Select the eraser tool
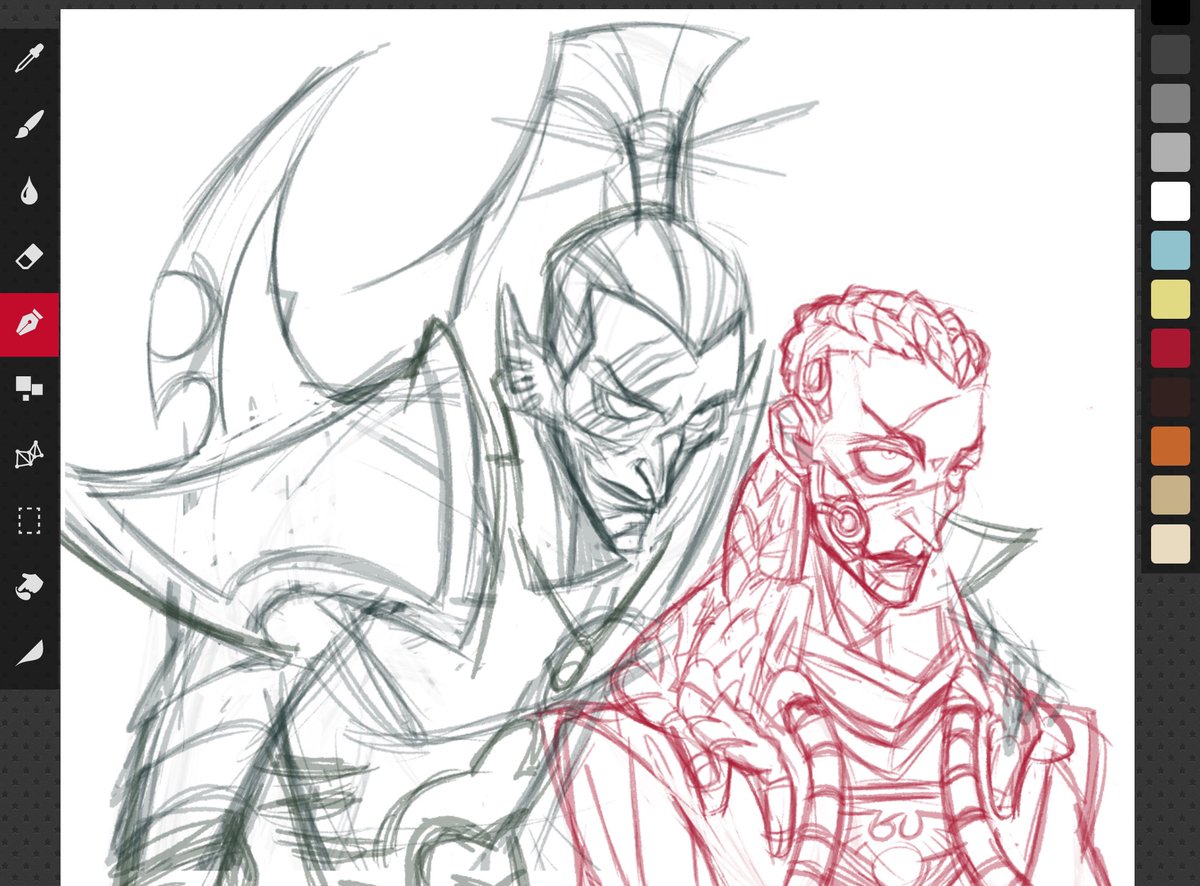Image resolution: width=1200 pixels, height=886 pixels. [29, 257]
